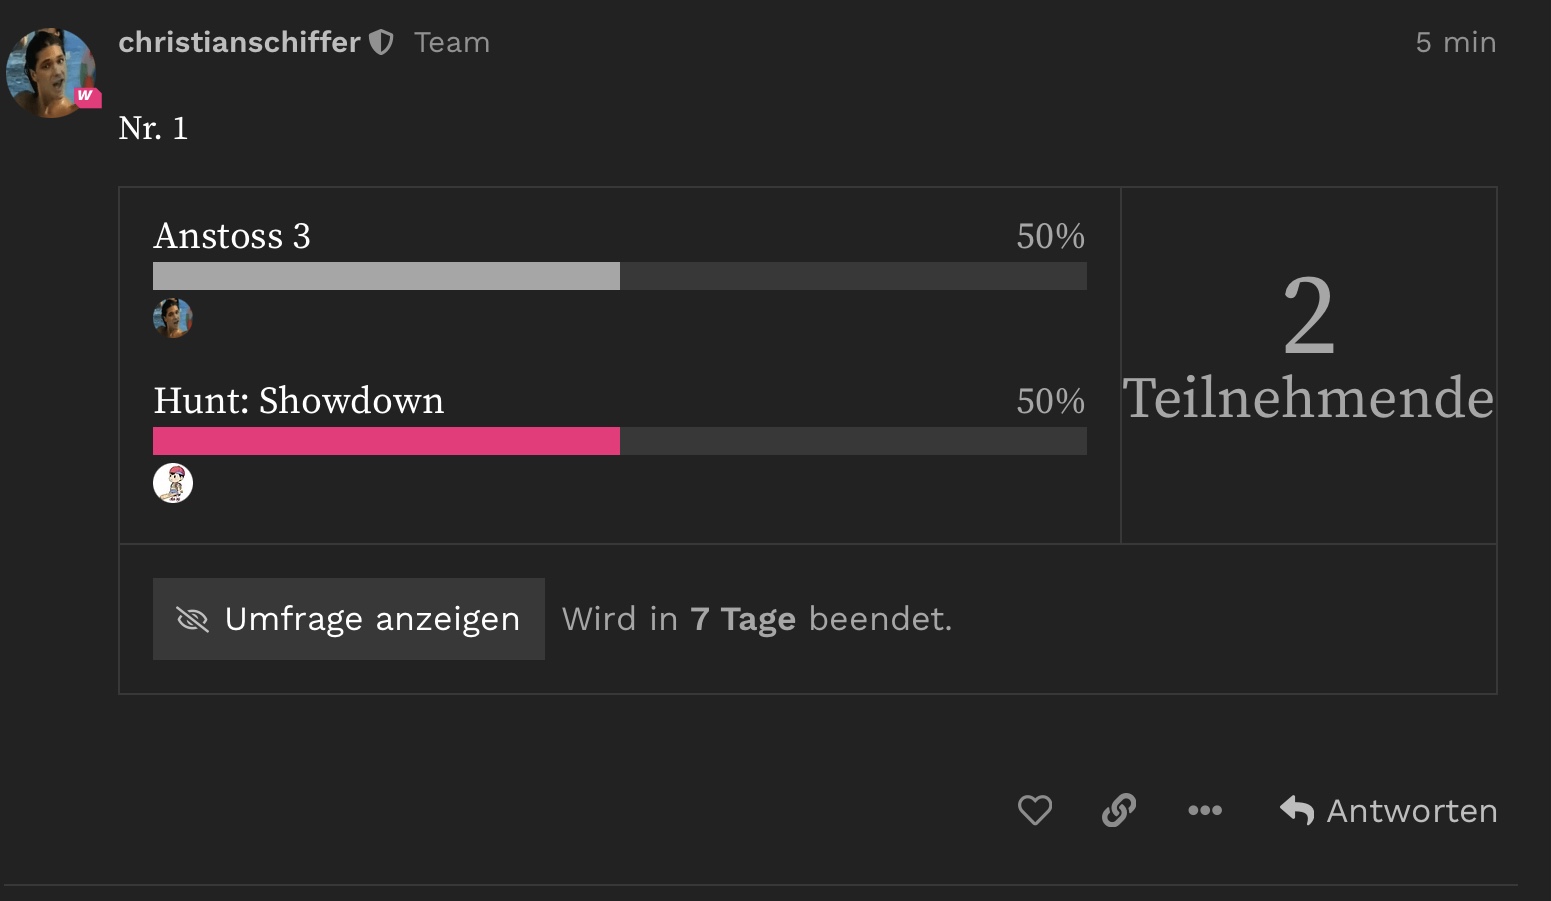The image size is (1551, 901).
Task: Open the 5 min timestamp link
Action: click(1455, 42)
